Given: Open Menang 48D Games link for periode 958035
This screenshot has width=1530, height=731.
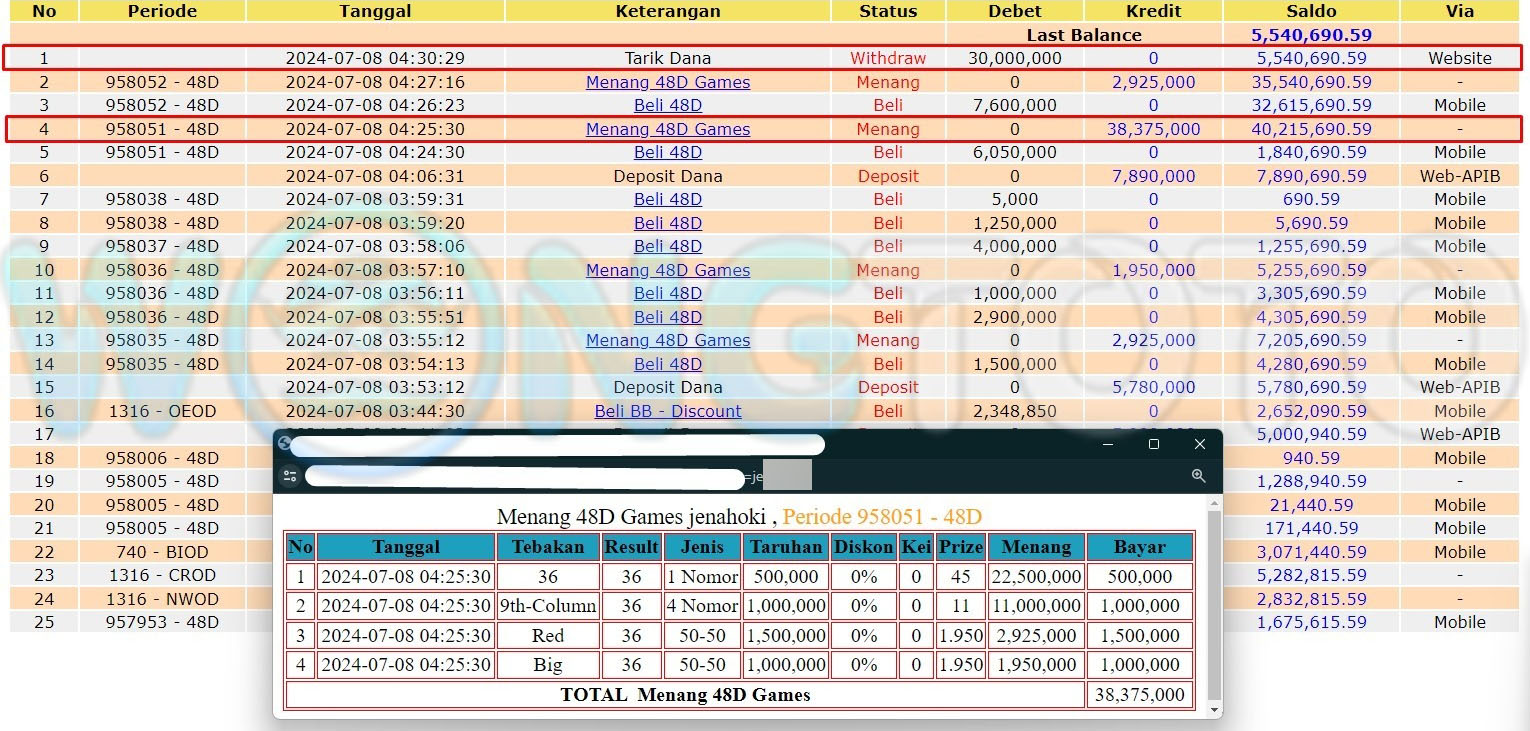Looking at the screenshot, I should click(x=668, y=340).
